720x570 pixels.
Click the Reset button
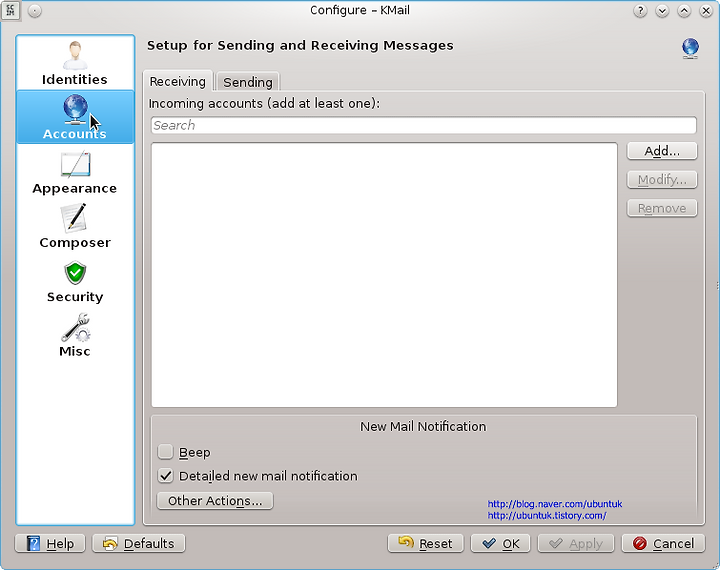(x=426, y=543)
